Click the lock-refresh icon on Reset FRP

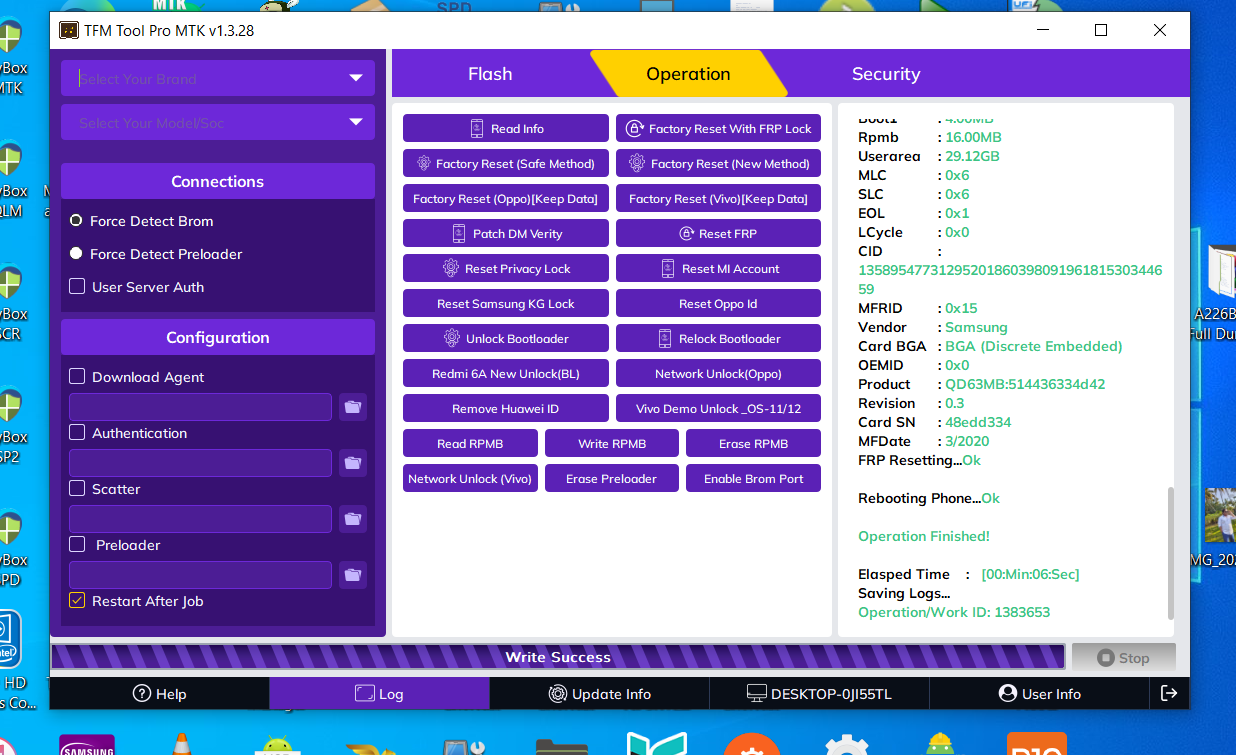point(687,234)
